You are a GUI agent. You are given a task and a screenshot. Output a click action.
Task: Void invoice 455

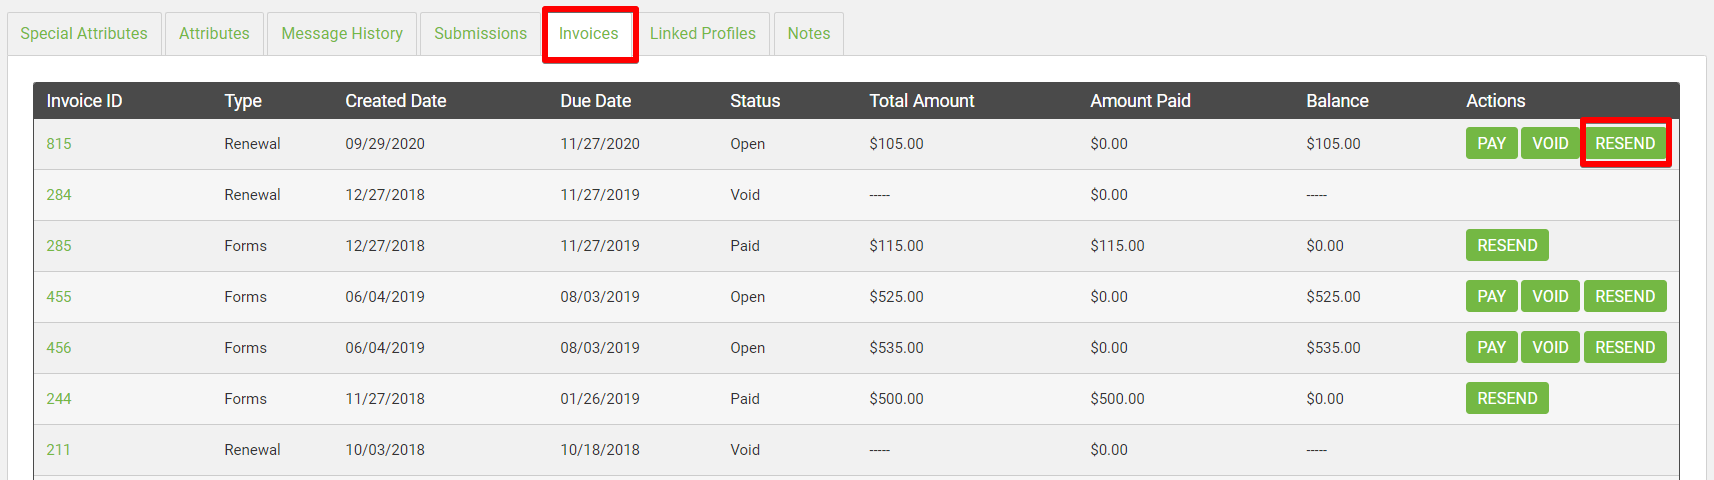pos(1550,296)
